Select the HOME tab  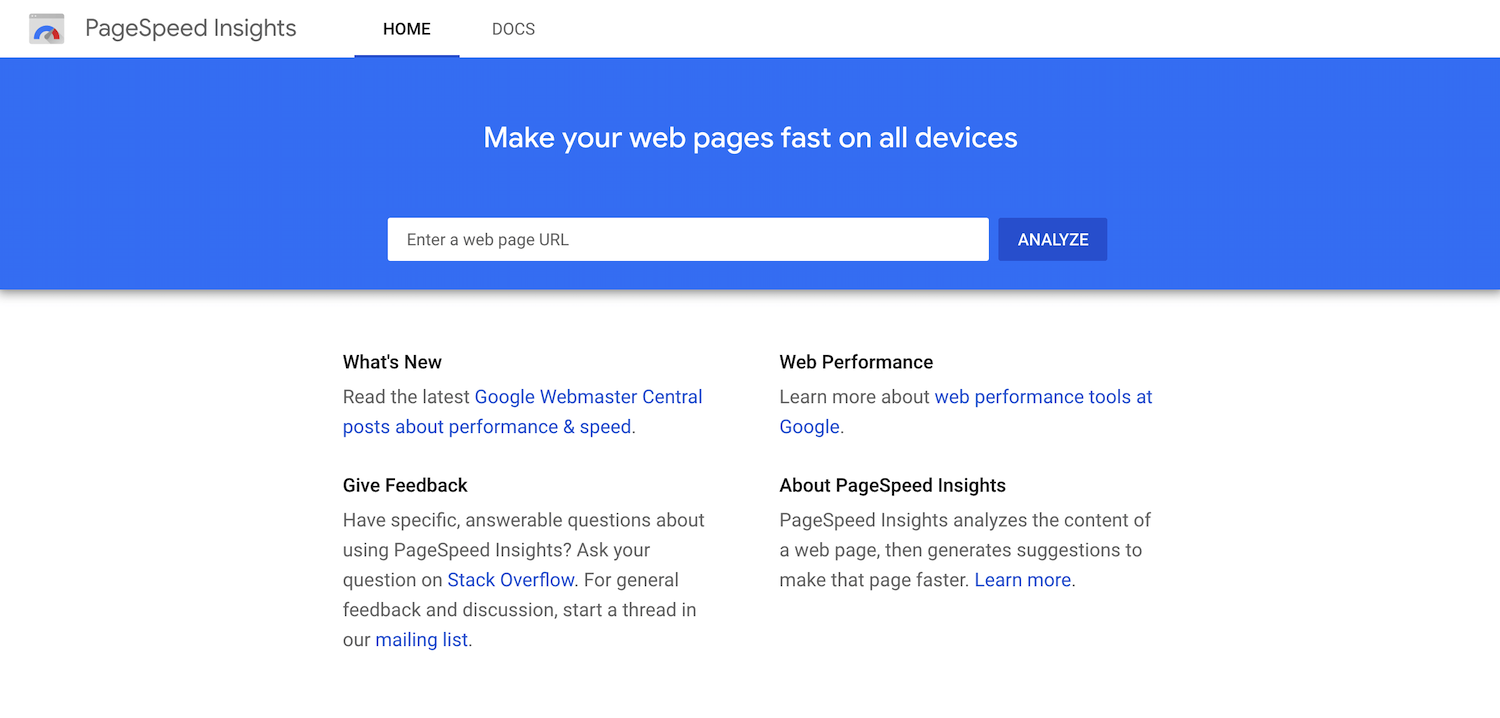406,29
